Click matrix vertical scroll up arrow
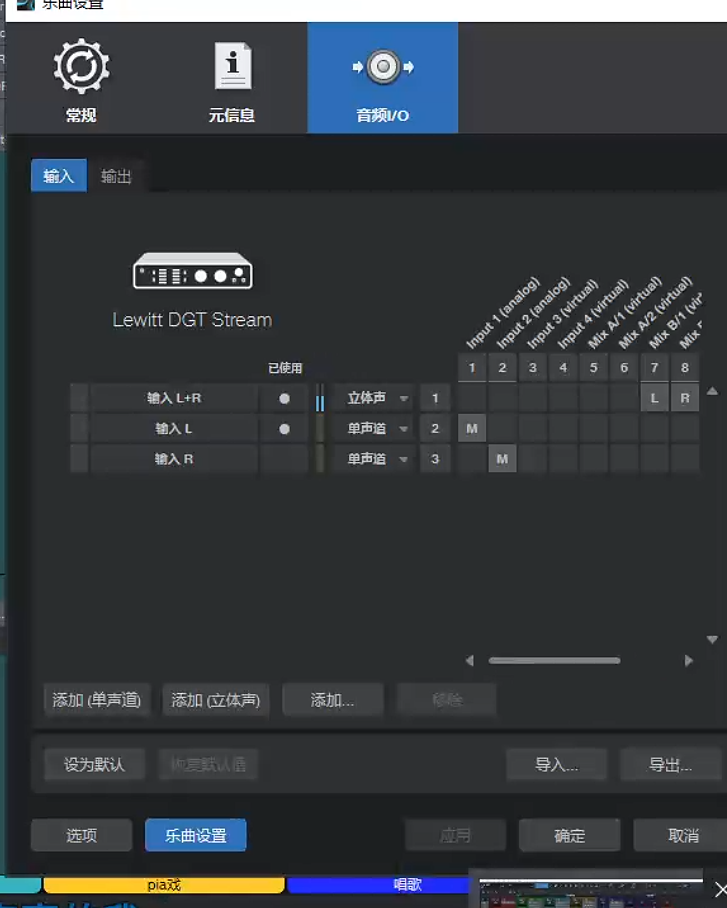 (x=713, y=391)
